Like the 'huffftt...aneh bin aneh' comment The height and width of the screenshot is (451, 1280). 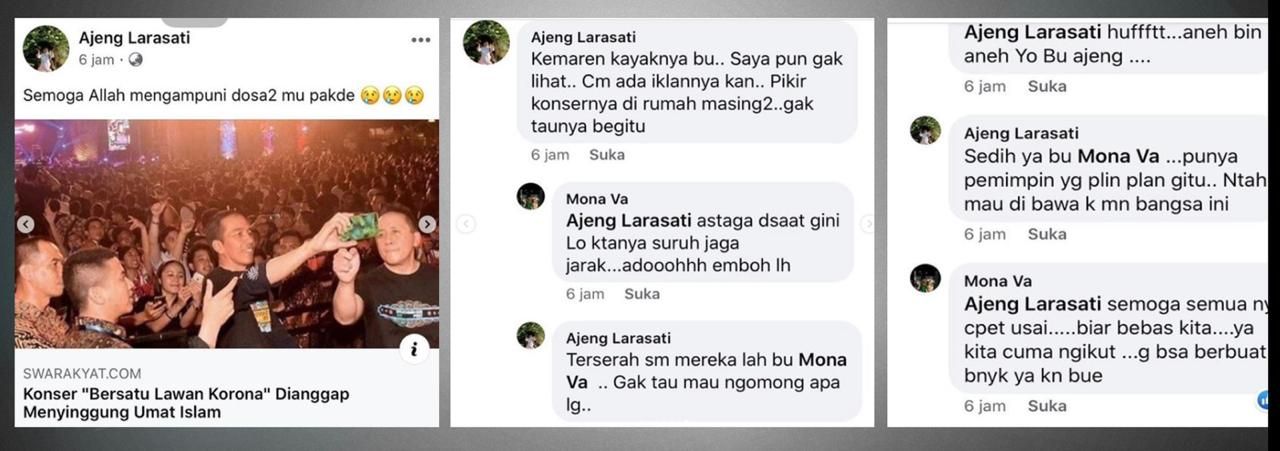pyautogui.click(x=1047, y=86)
